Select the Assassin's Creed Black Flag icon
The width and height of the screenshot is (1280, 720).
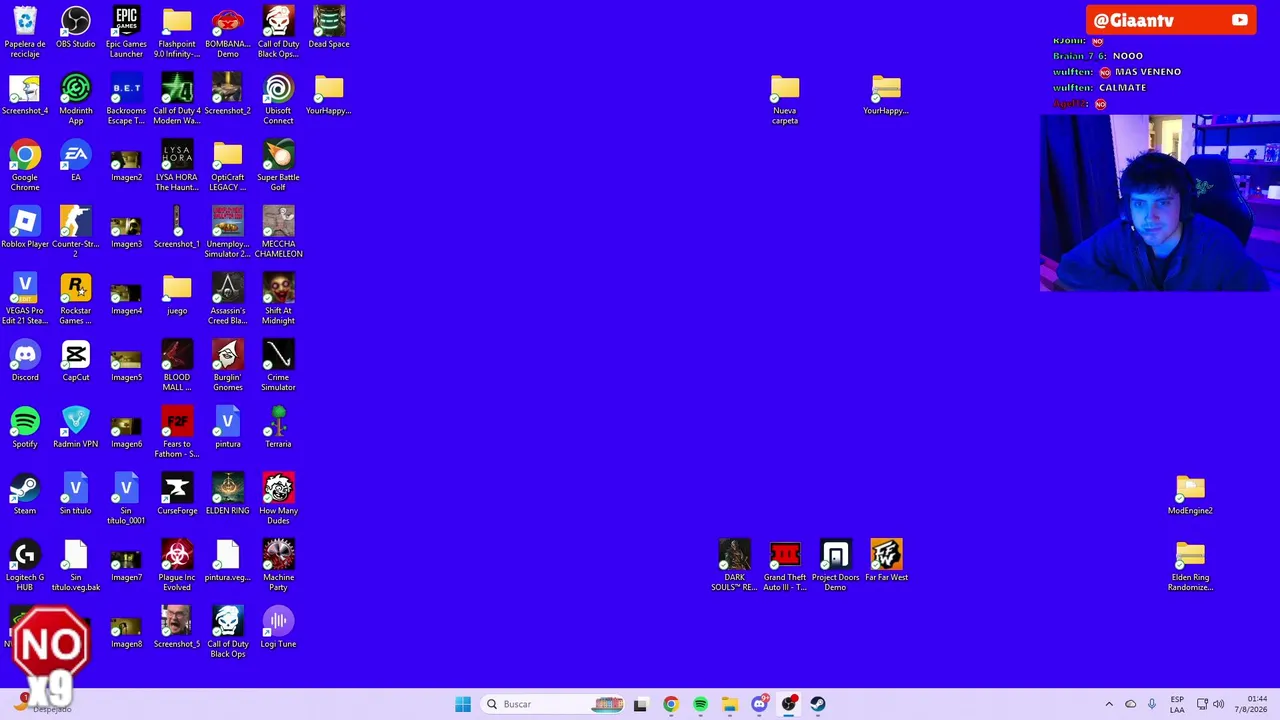(x=228, y=299)
